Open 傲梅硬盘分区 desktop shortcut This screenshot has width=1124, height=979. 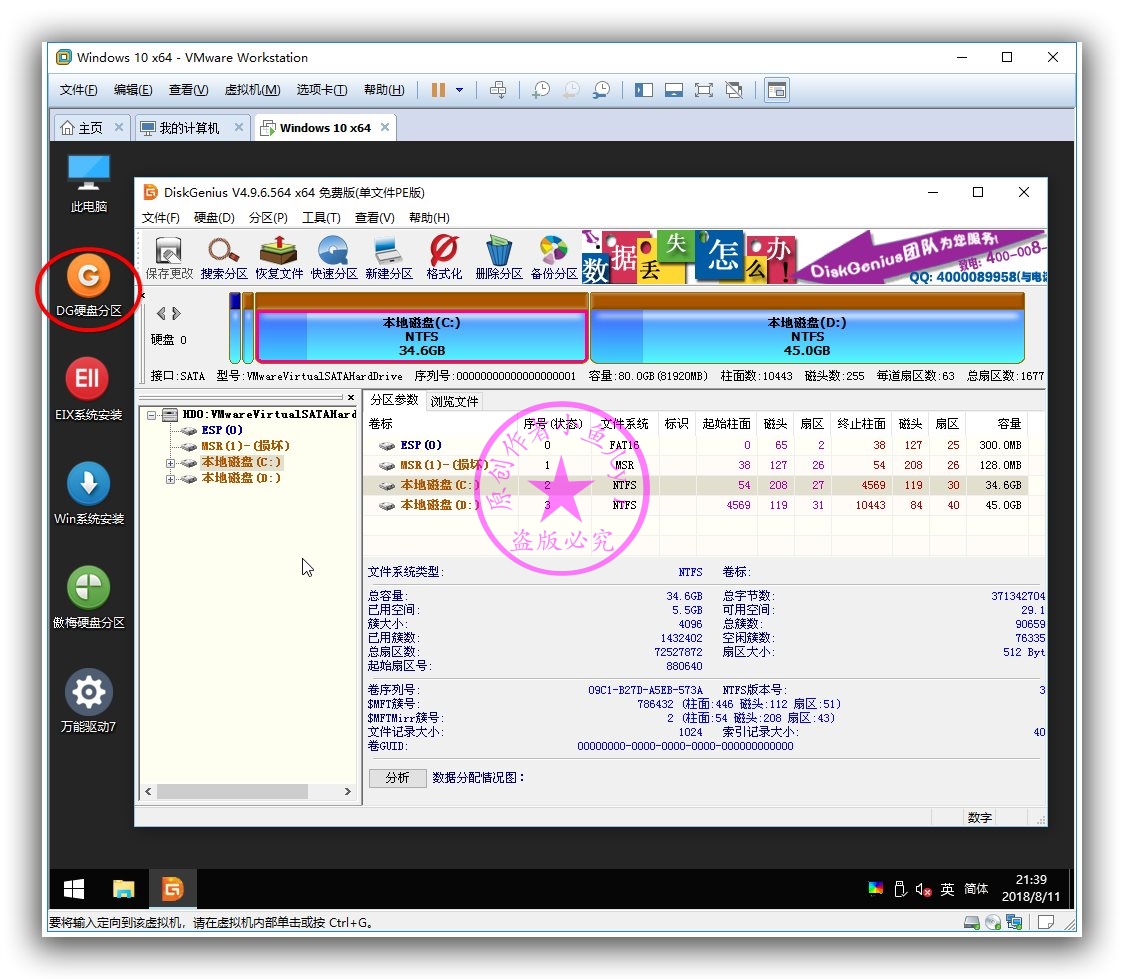point(88,598)
